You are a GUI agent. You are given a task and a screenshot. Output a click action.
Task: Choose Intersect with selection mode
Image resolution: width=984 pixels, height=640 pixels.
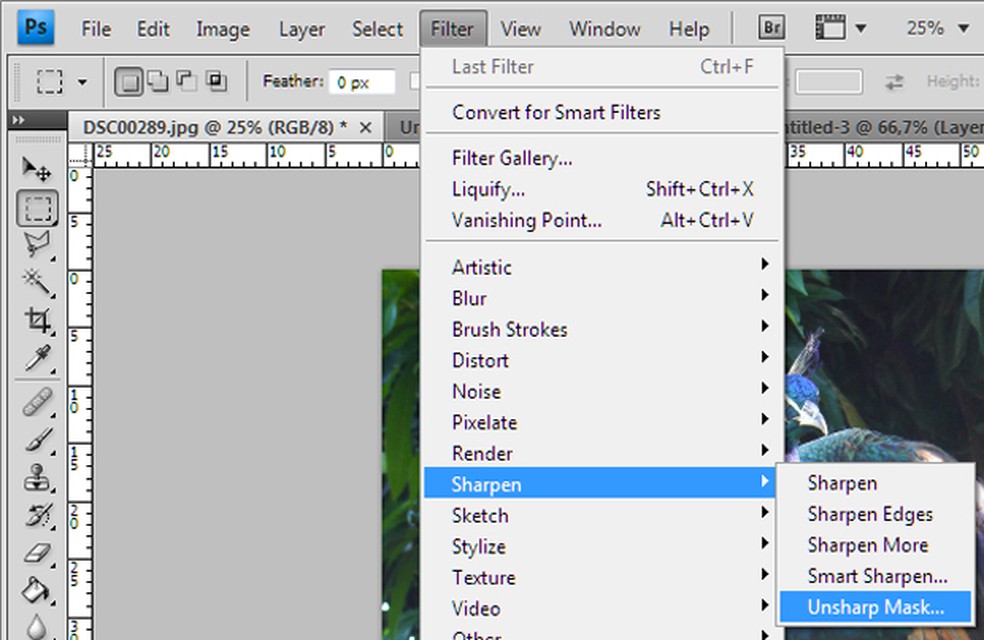coord(216,81)
